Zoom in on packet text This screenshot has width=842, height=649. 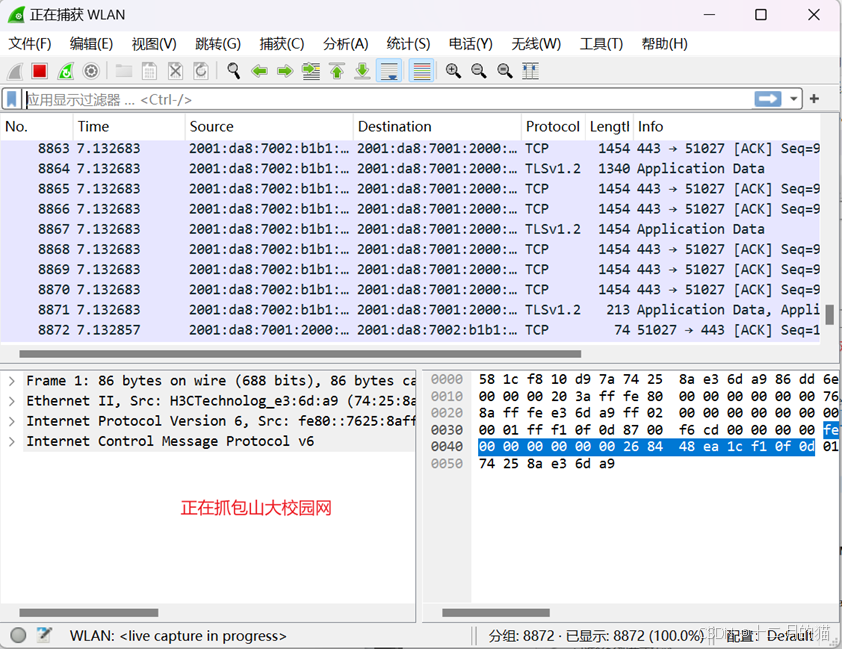[453, 71]
